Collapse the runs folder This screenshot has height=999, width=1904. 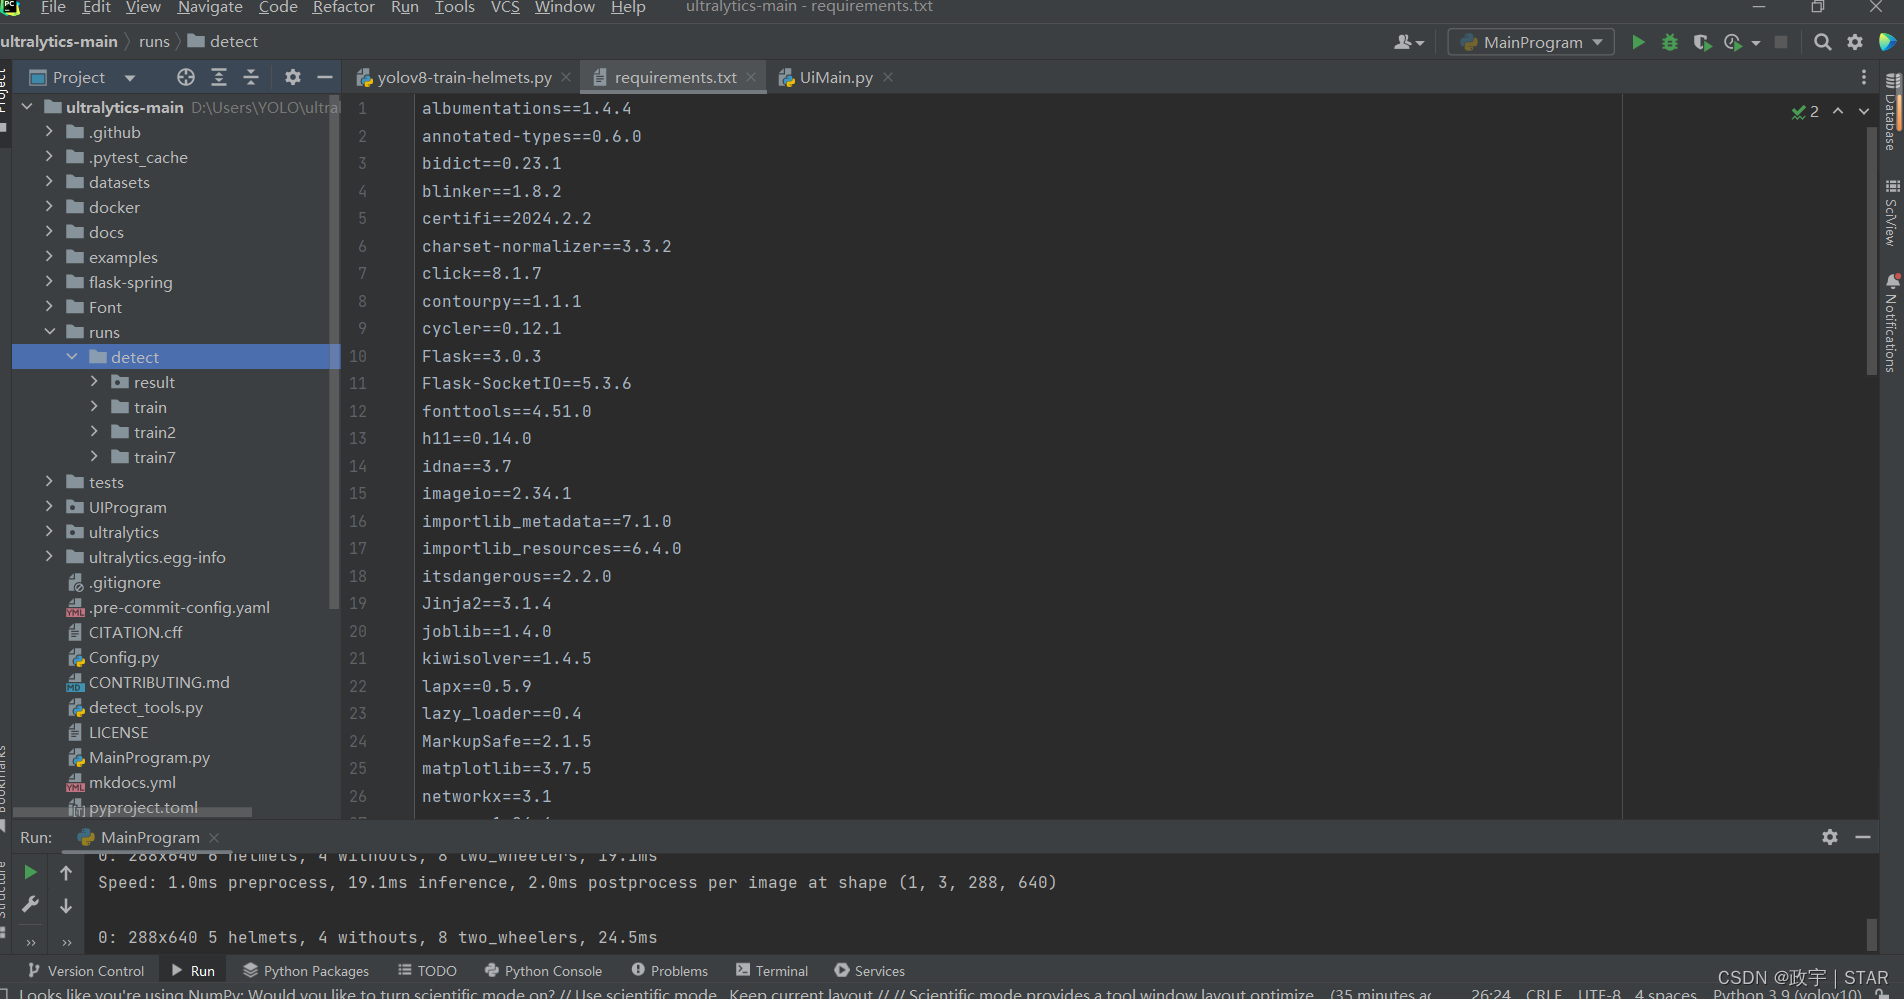pyautogui.click(x=49, y=332)
